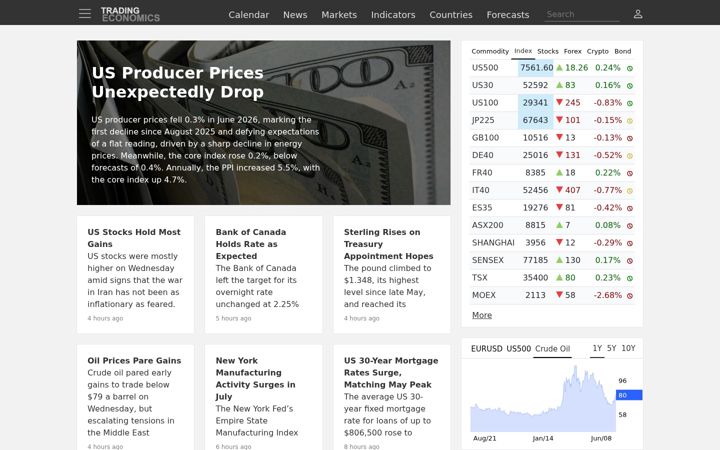Show the EURUSD chart
This screenshot has width=720, height=450.
coord(487,349)
